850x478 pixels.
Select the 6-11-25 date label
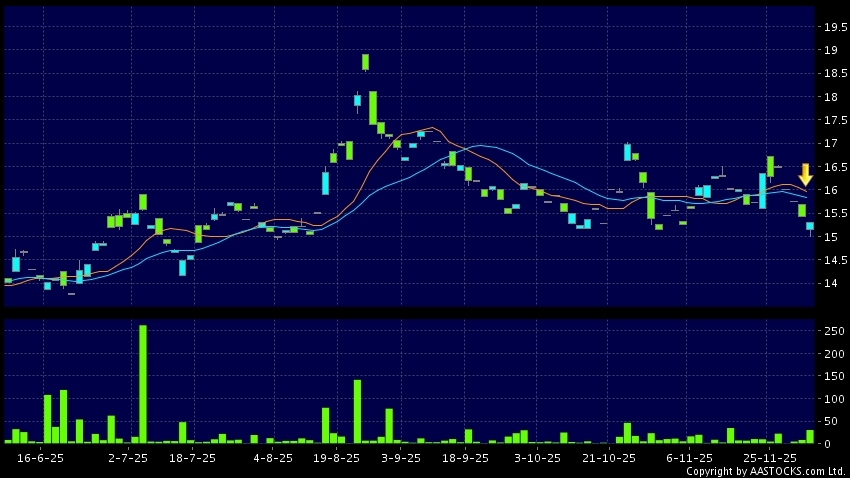[689, 457]
